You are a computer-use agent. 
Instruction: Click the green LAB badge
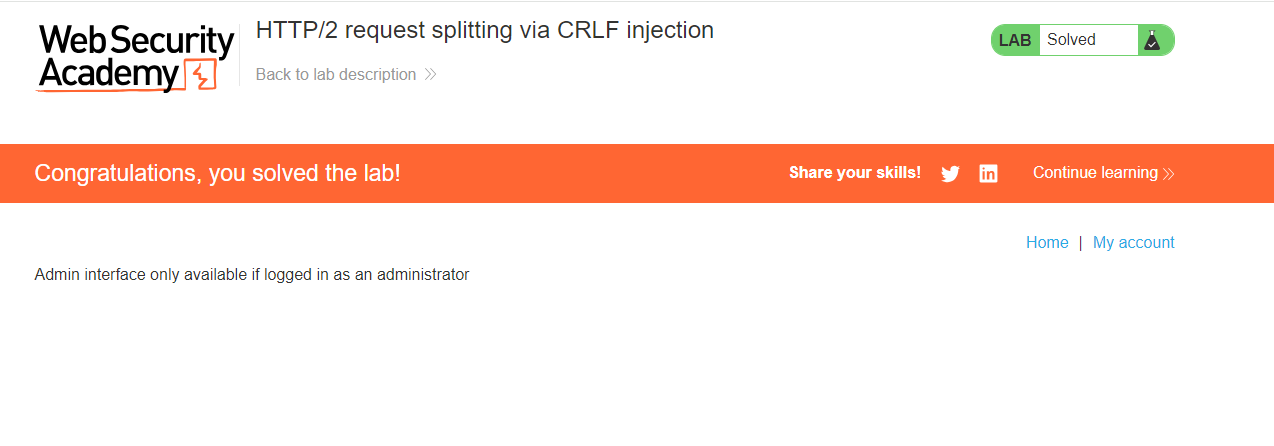1015,40
